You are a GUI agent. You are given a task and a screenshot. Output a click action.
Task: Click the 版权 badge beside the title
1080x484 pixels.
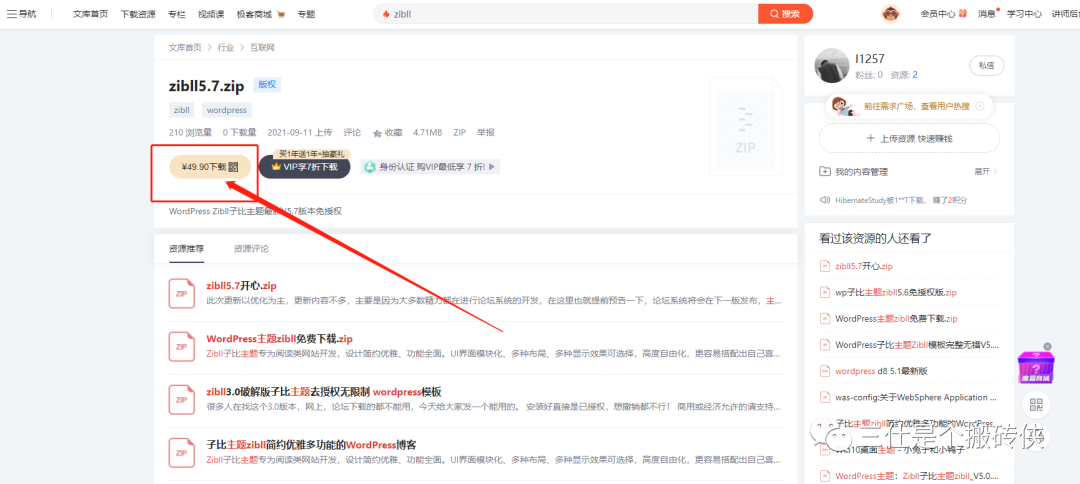click(267, 85)
